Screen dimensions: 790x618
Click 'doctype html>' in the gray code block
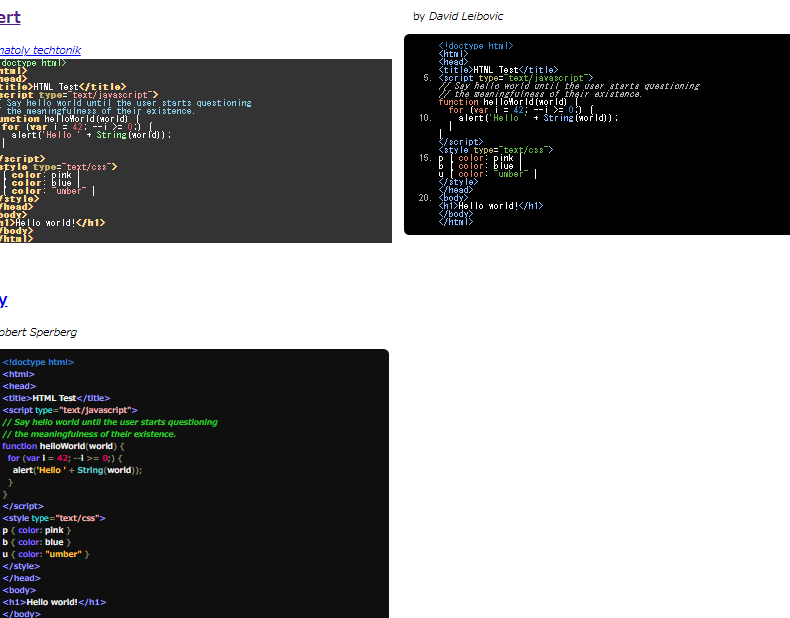[33, 63]
